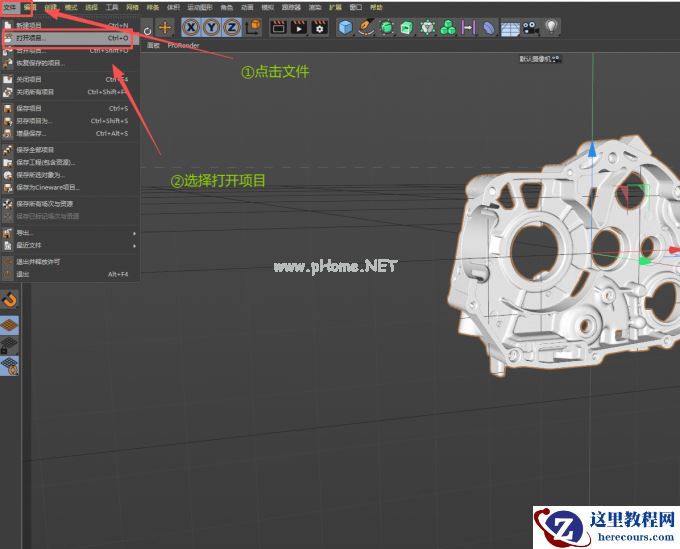Open the 动画 (Animate) menu
Image resolution: width=680 pixels, height=549 pixels.
(247, 7)
